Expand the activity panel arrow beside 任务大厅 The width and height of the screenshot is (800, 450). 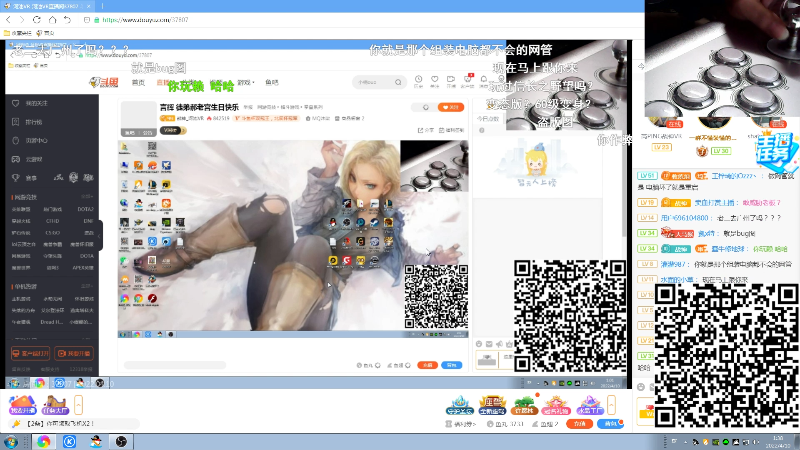pyautogui.click(x=79, y=406)
